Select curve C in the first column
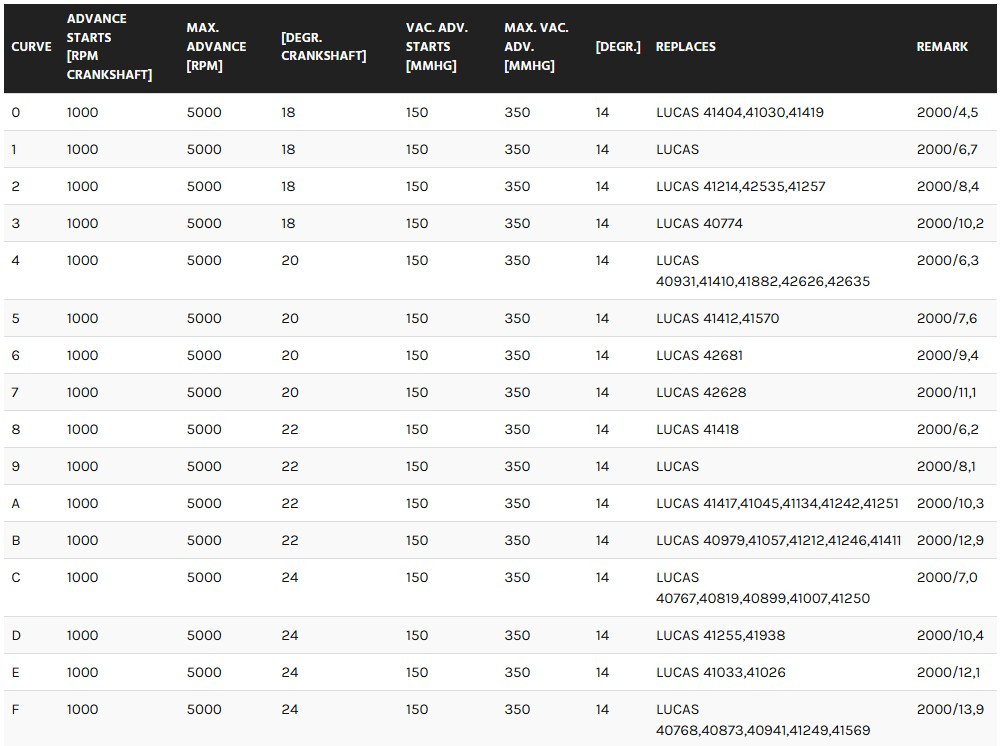The width and height of the screenshot is (1007, 746). coord(15,577)
